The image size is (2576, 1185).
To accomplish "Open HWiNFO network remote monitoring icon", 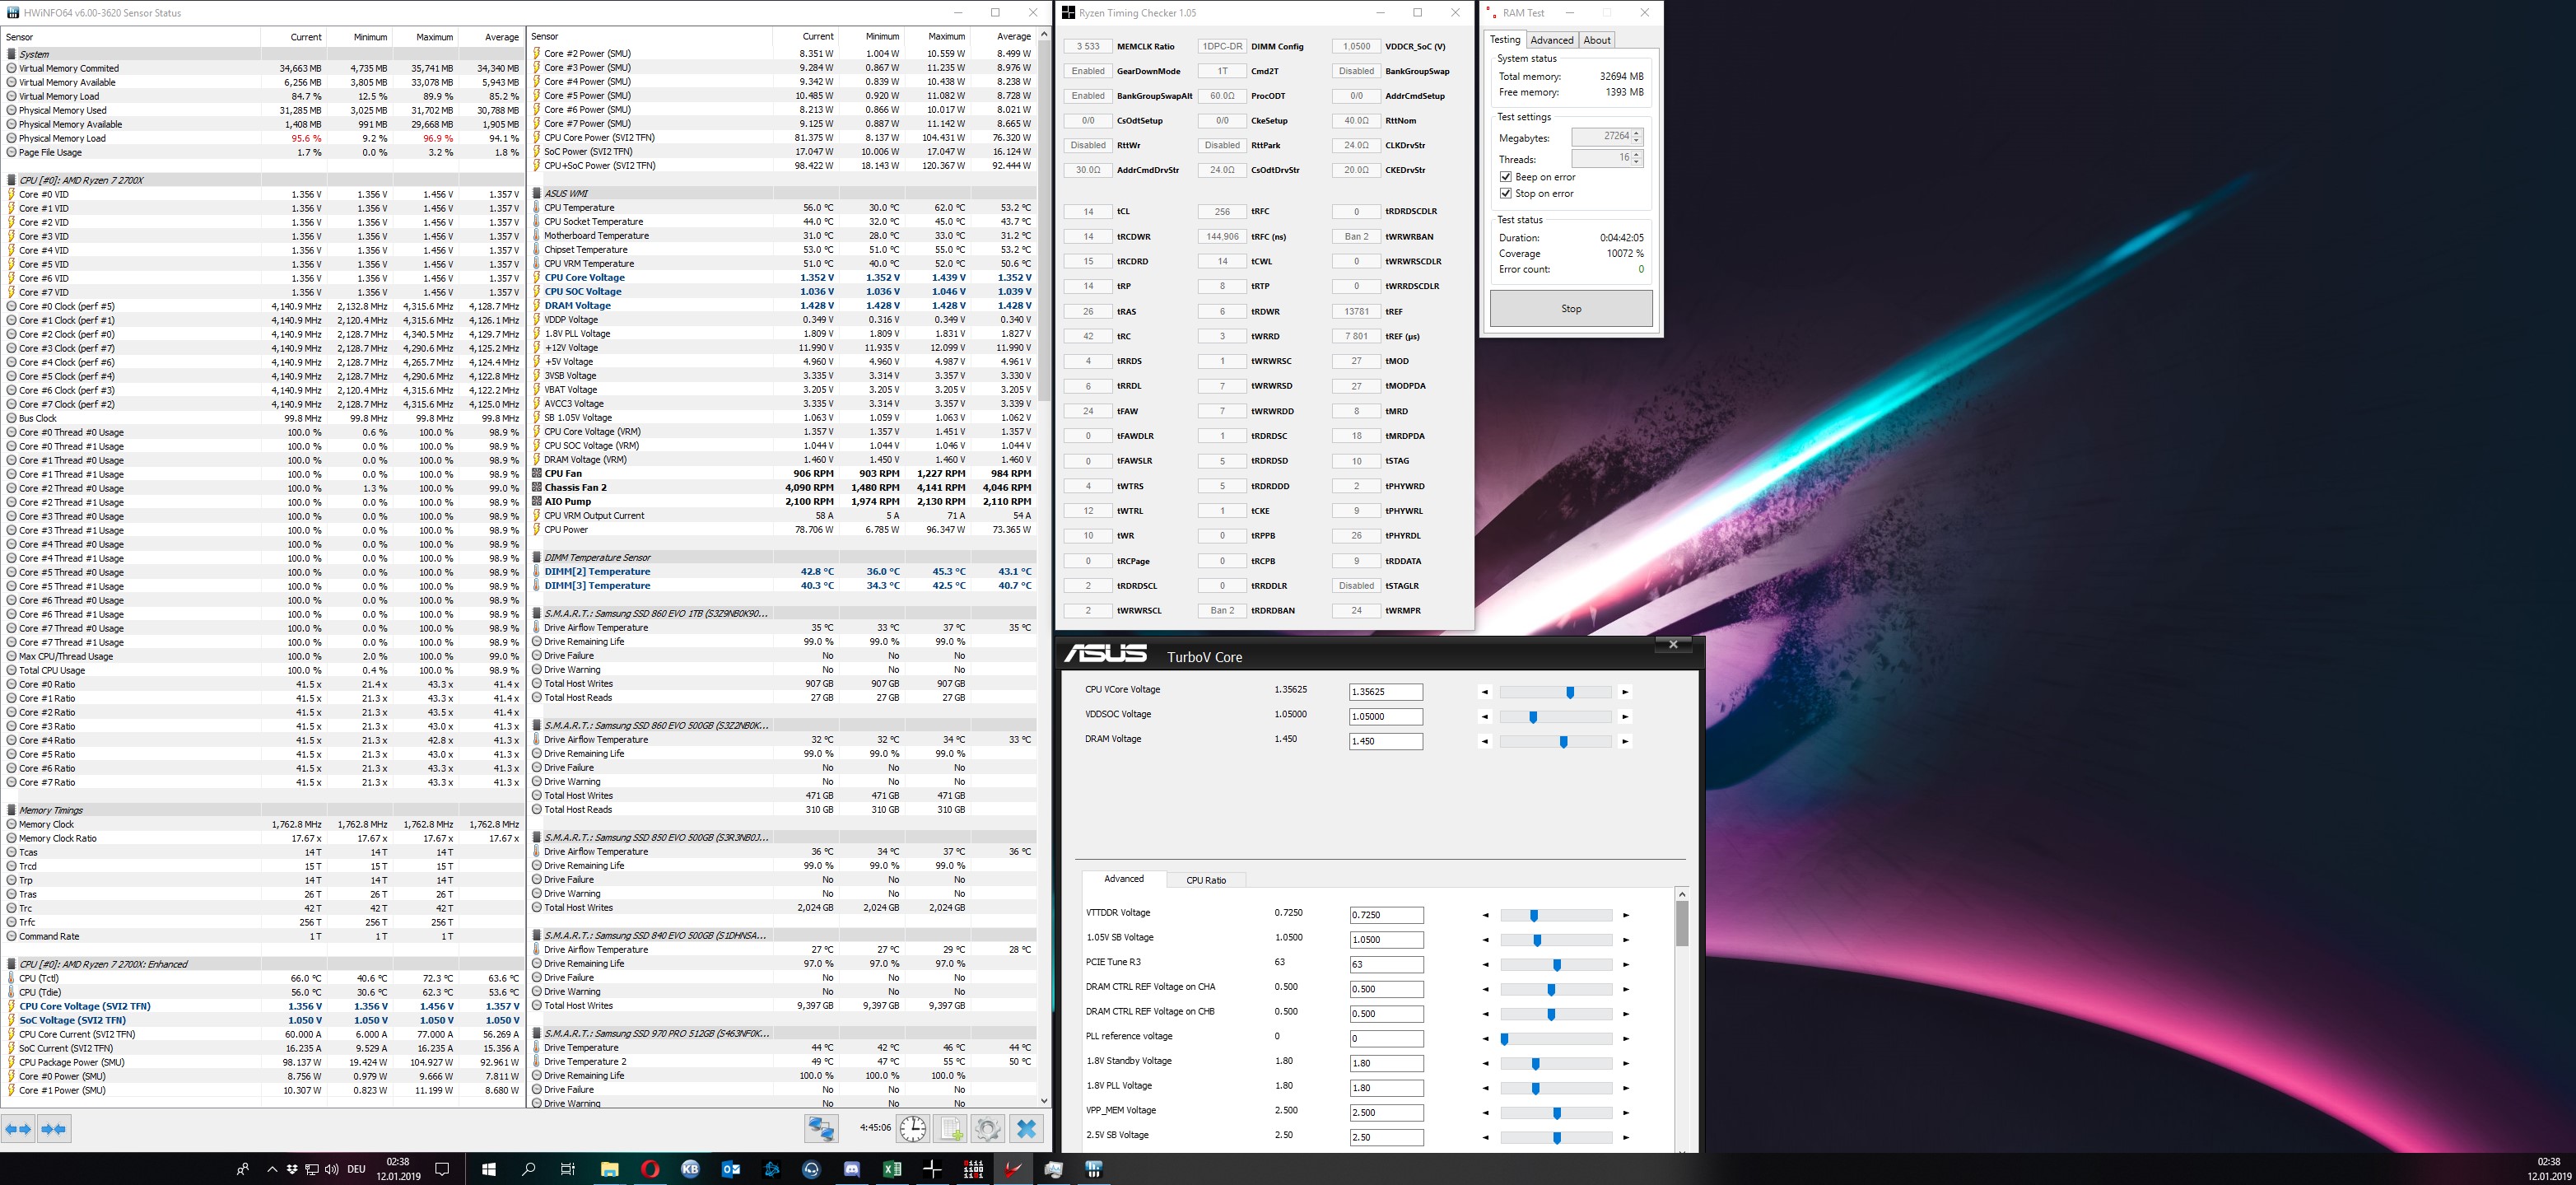I will 821,1129.
